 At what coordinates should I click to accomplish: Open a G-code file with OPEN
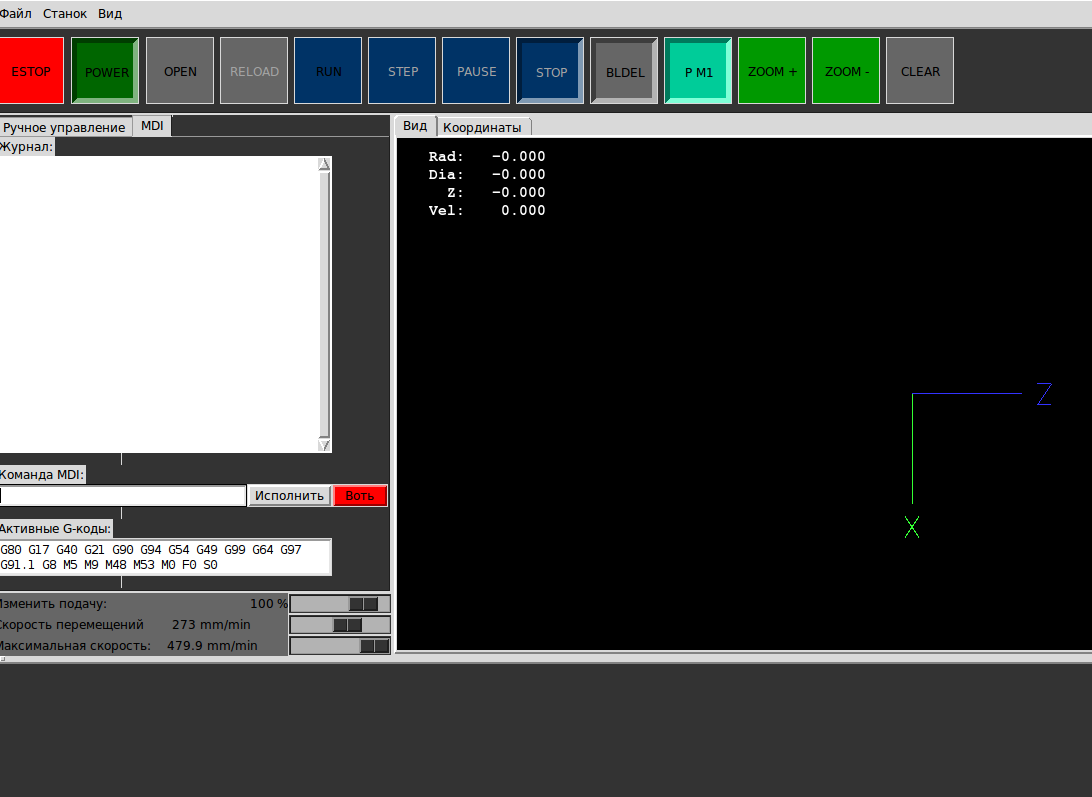180,70
